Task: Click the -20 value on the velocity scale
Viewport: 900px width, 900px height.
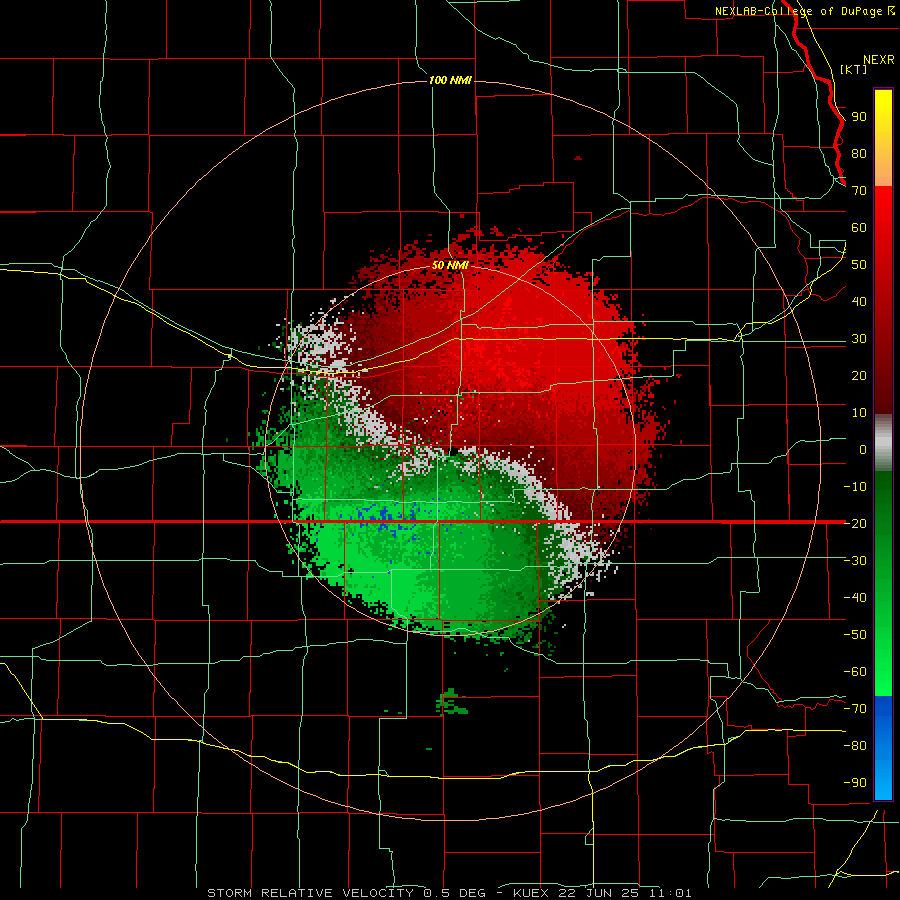Action: point(855,523)
